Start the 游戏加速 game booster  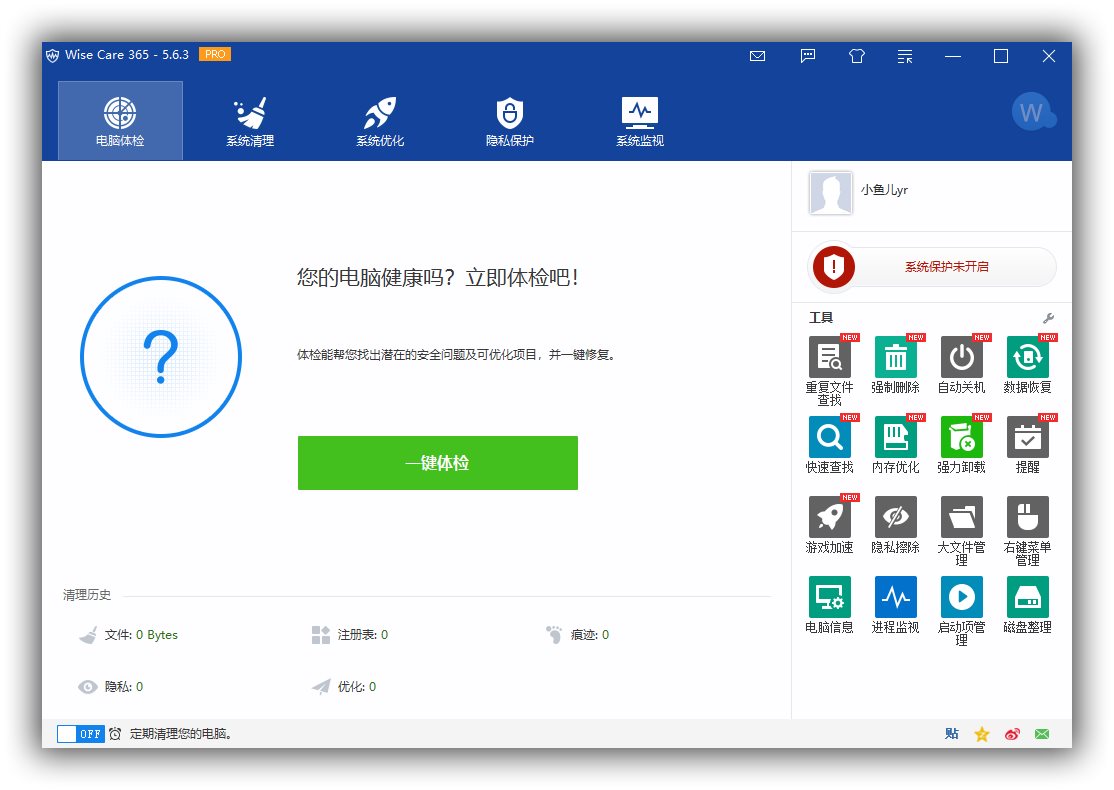[x=829, y=518]
